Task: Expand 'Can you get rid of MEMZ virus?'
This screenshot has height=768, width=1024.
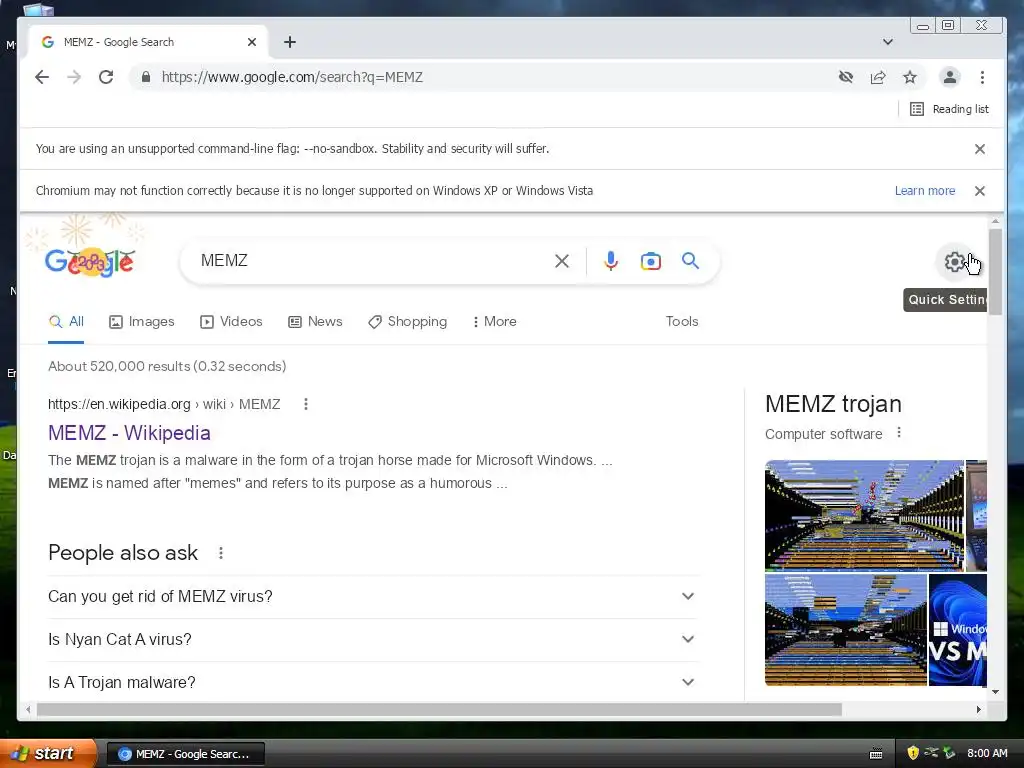Action: click(374, 596)
